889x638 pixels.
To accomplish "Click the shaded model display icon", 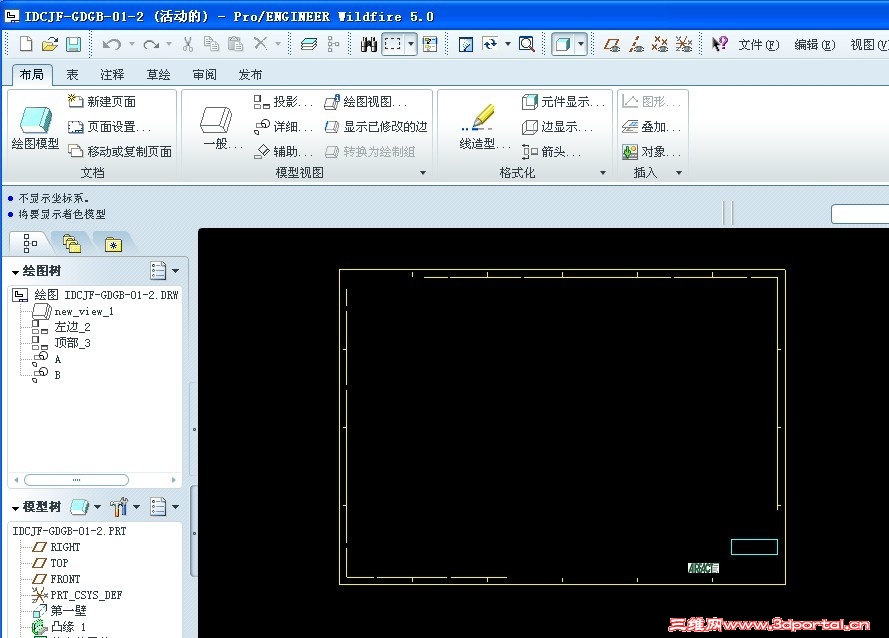I will [563, 44].
